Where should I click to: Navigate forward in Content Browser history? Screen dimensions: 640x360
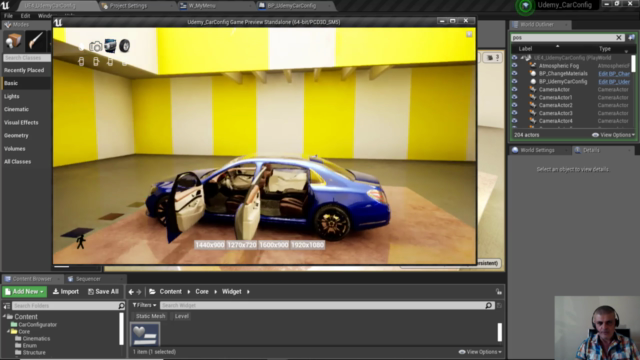pos(139,292)
